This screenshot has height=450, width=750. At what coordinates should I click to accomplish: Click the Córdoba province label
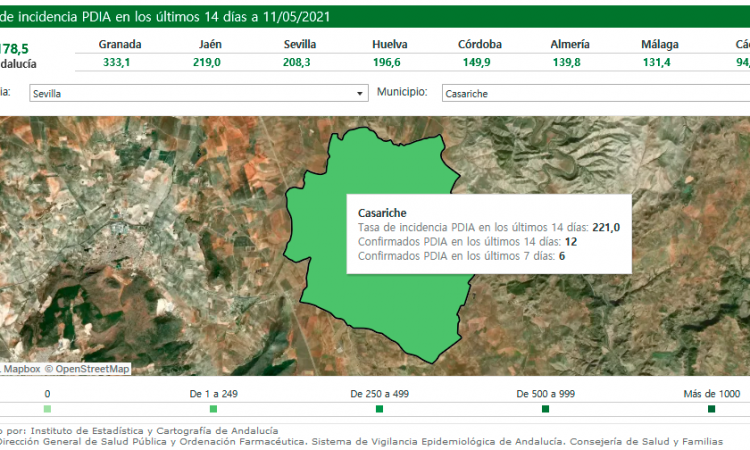(479, 44)
